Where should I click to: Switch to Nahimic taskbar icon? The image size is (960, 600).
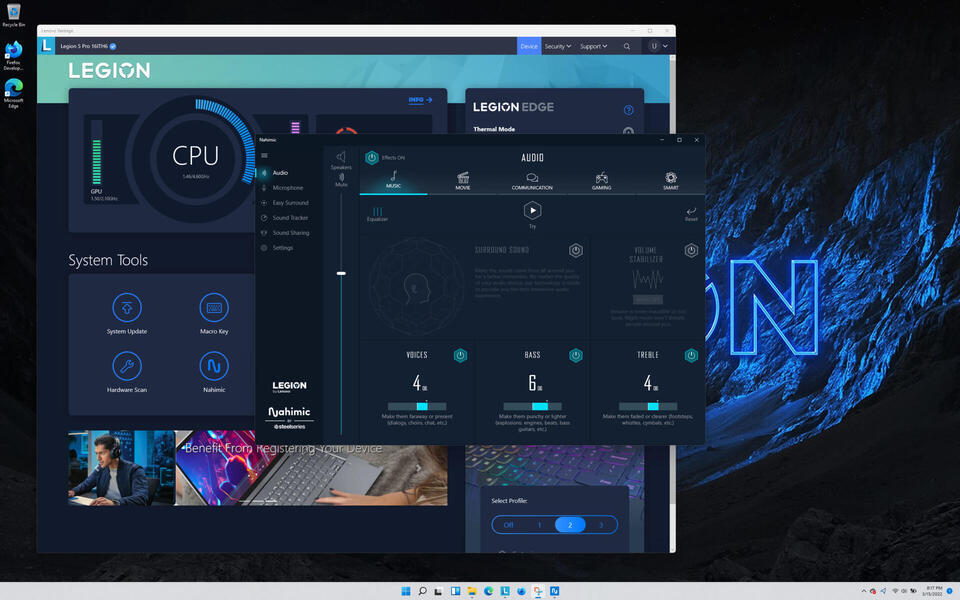click(x=555, y=591)
